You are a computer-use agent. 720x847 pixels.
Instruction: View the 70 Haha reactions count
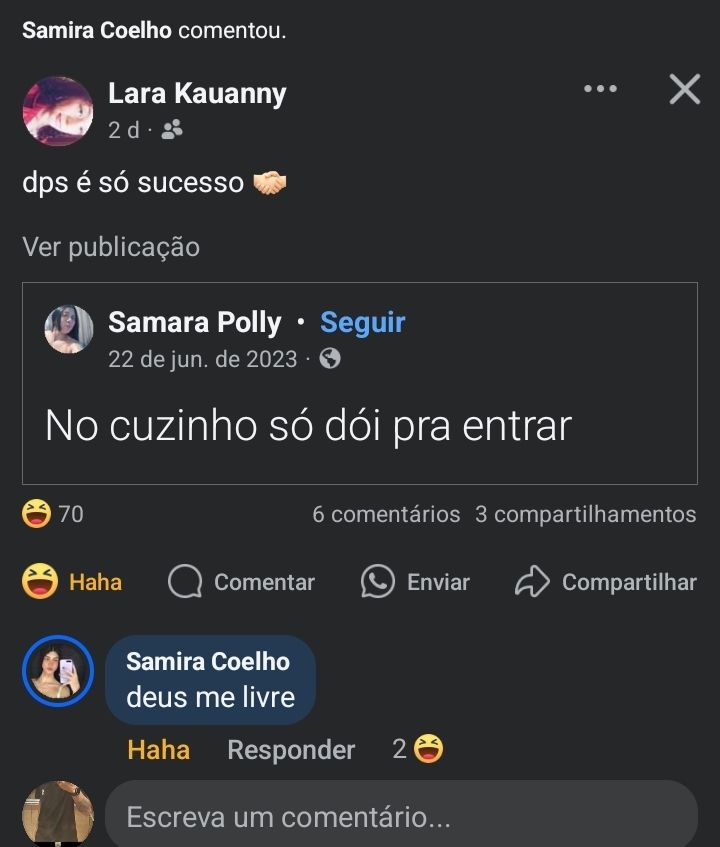[x=53, y=514]
